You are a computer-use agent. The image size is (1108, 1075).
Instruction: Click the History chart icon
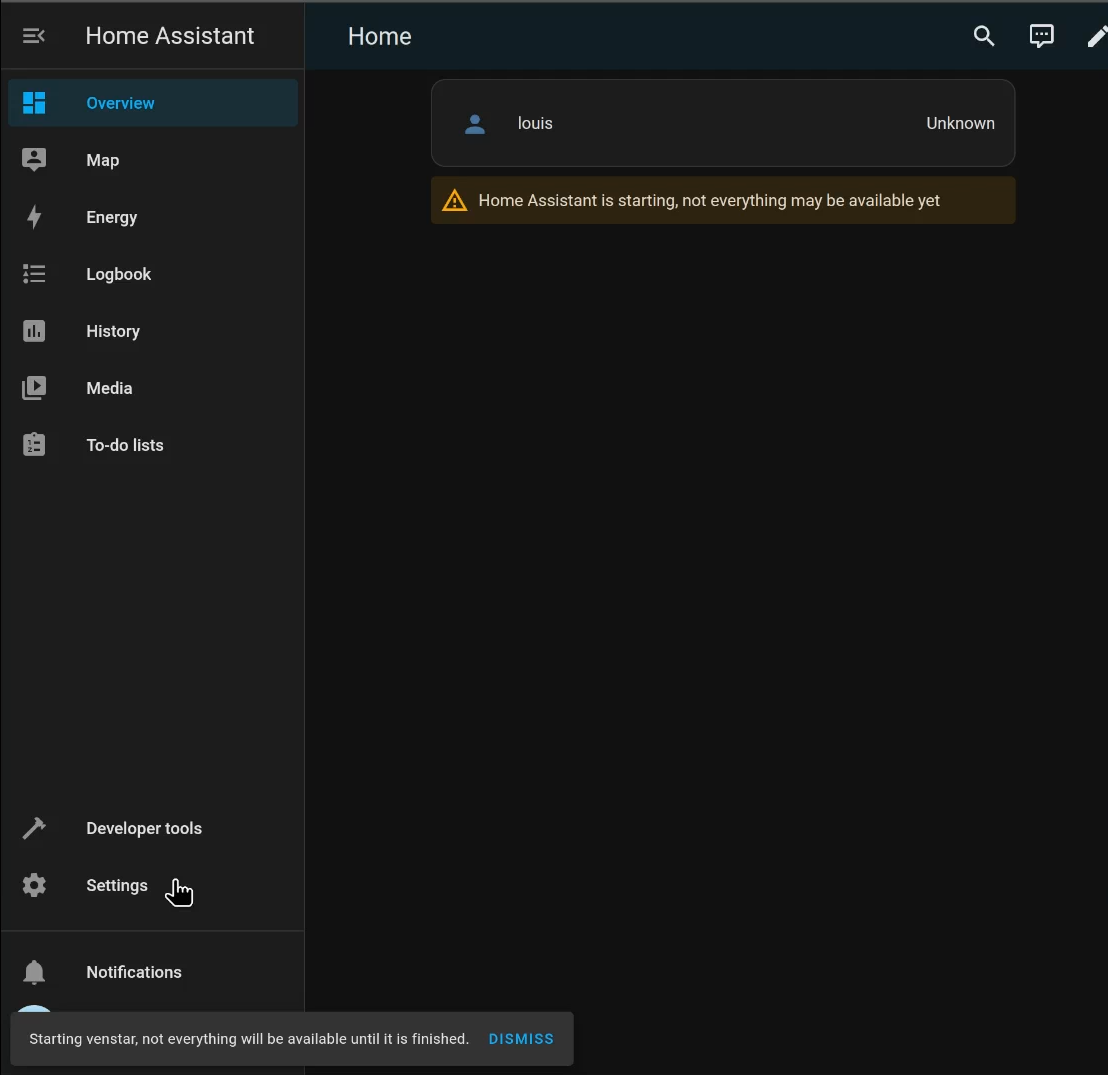34,331
